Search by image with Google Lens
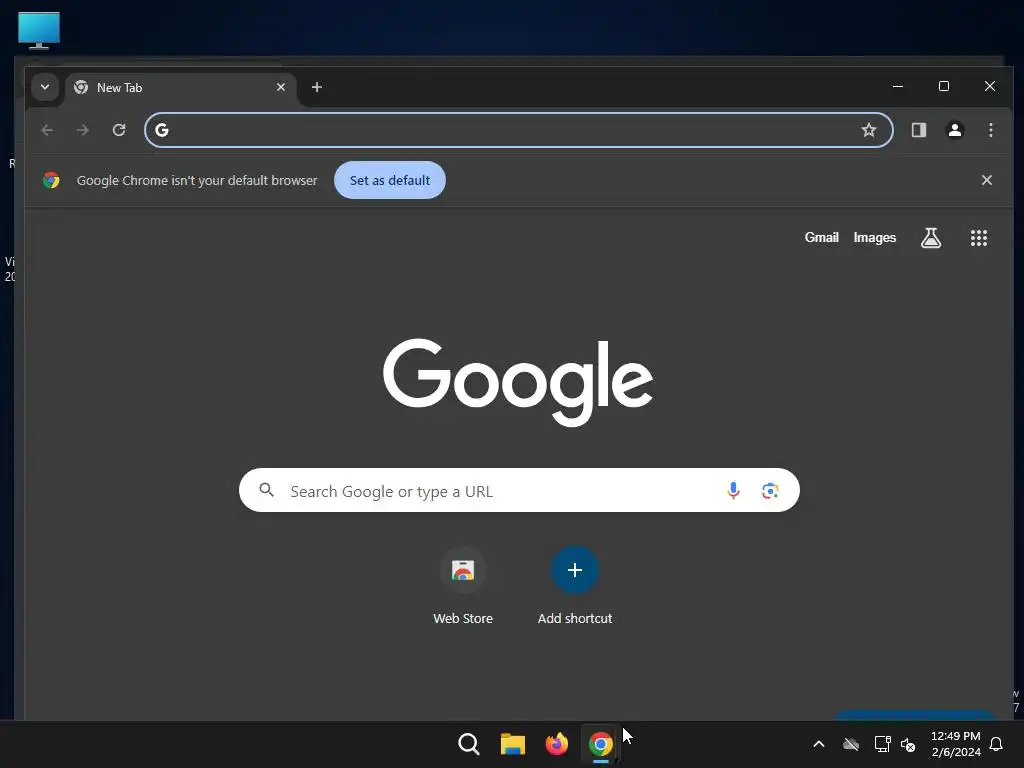This screenshot has width=1024, height=768. (x=770, y=490)
